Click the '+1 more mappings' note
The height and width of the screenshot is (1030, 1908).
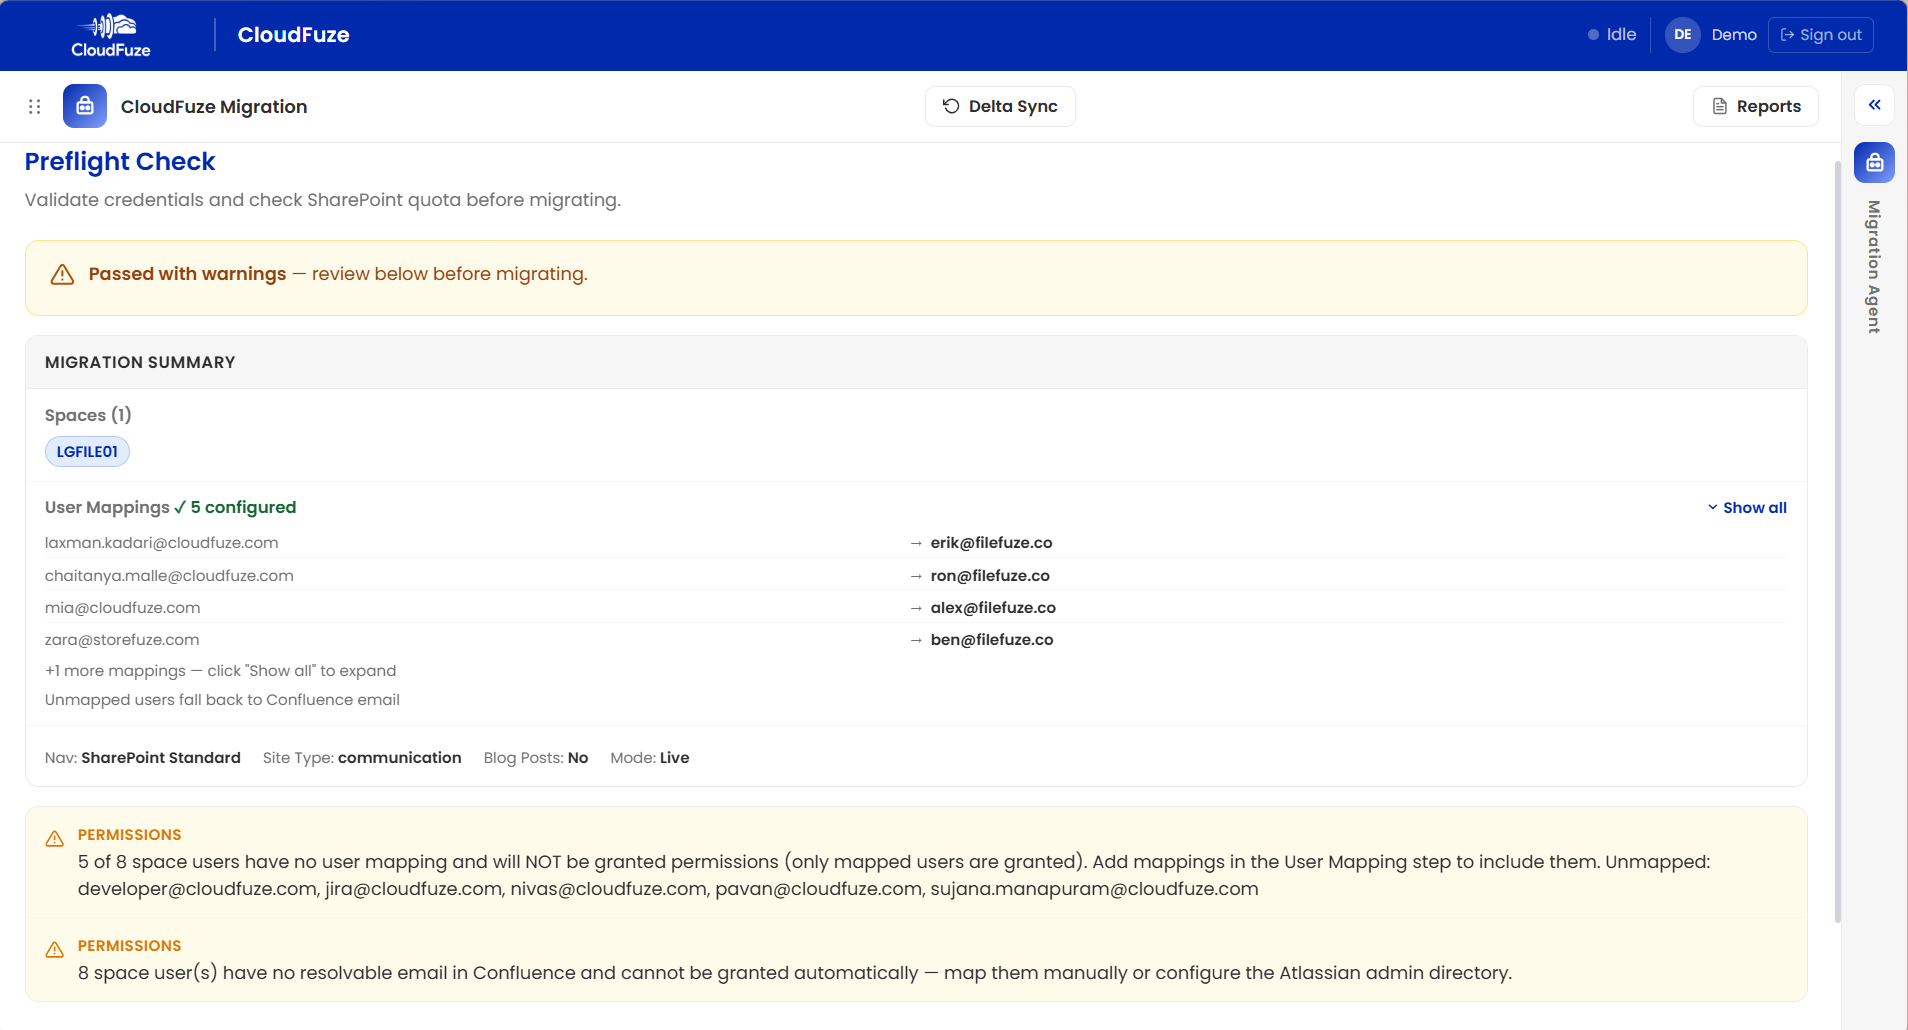click(x=220, y=671)
